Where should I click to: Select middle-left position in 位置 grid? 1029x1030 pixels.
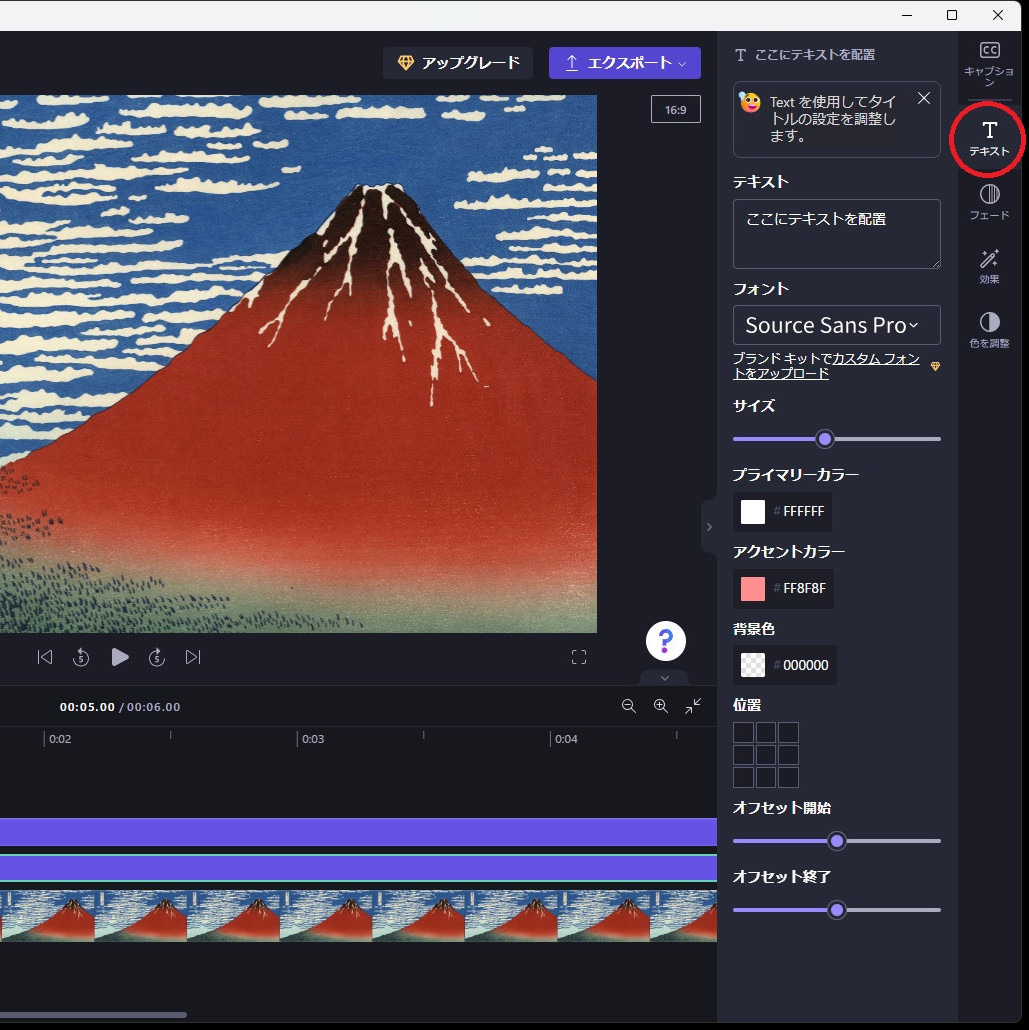click(744, 755)
